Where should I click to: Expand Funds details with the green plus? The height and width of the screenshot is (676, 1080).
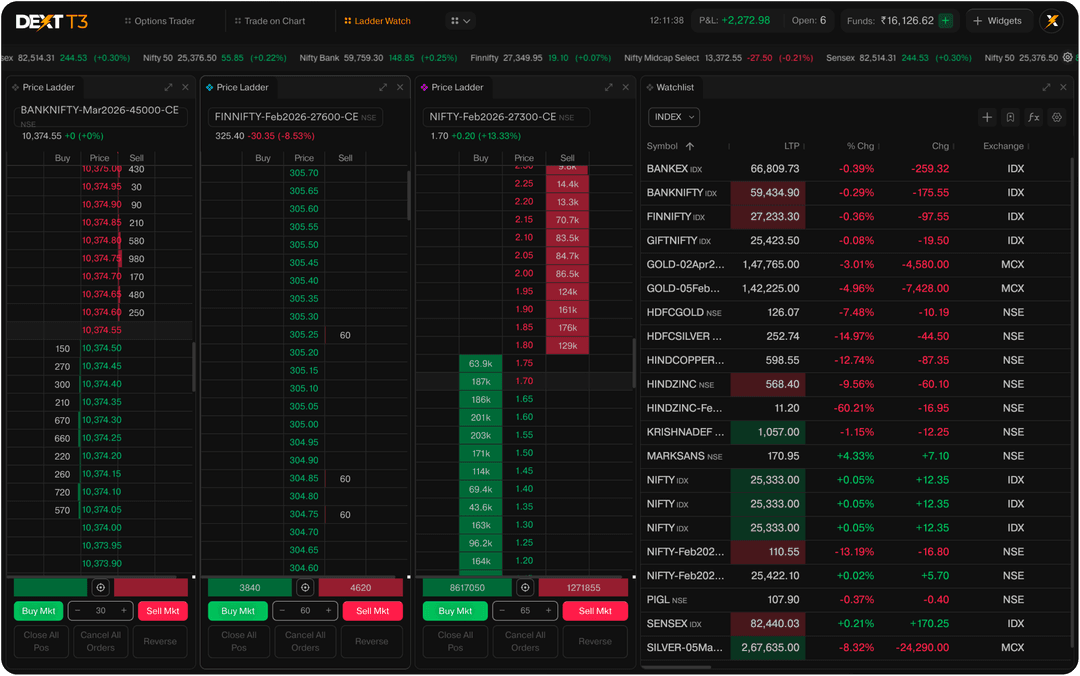[943, 19]
